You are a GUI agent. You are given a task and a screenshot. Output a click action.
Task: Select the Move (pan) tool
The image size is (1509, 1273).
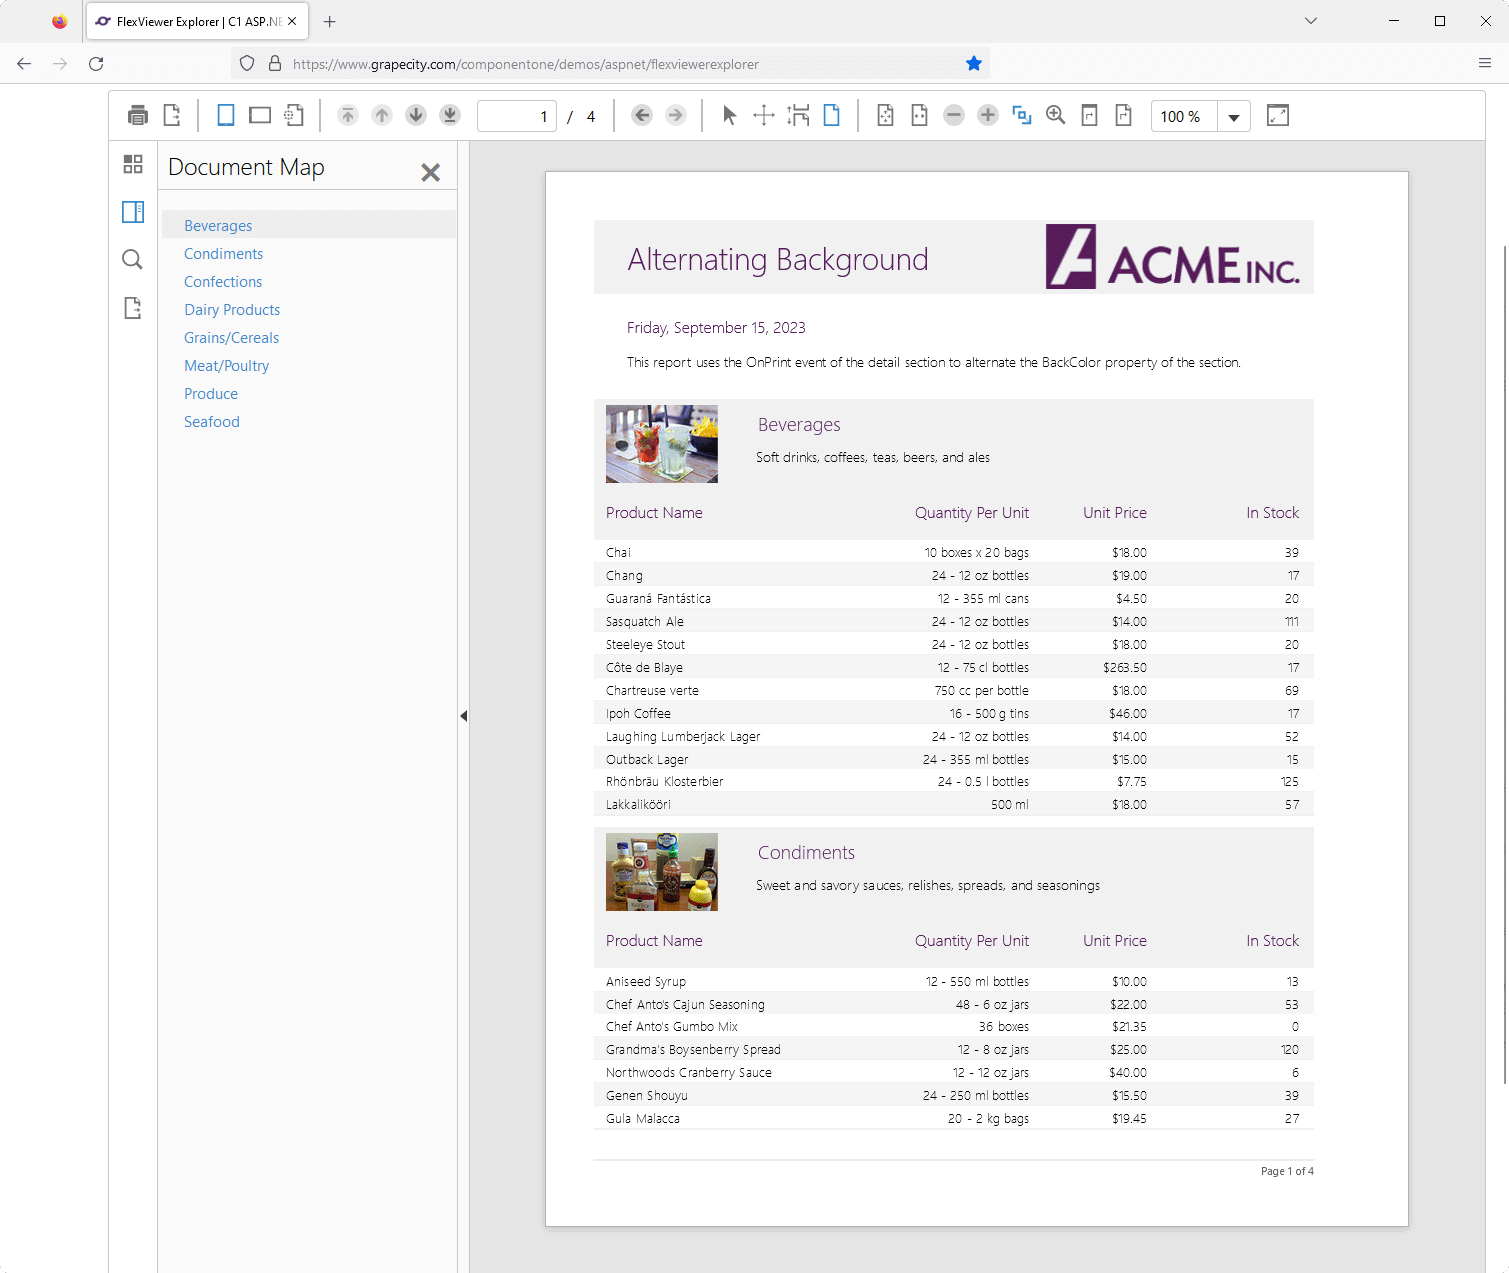pos(764,116)
